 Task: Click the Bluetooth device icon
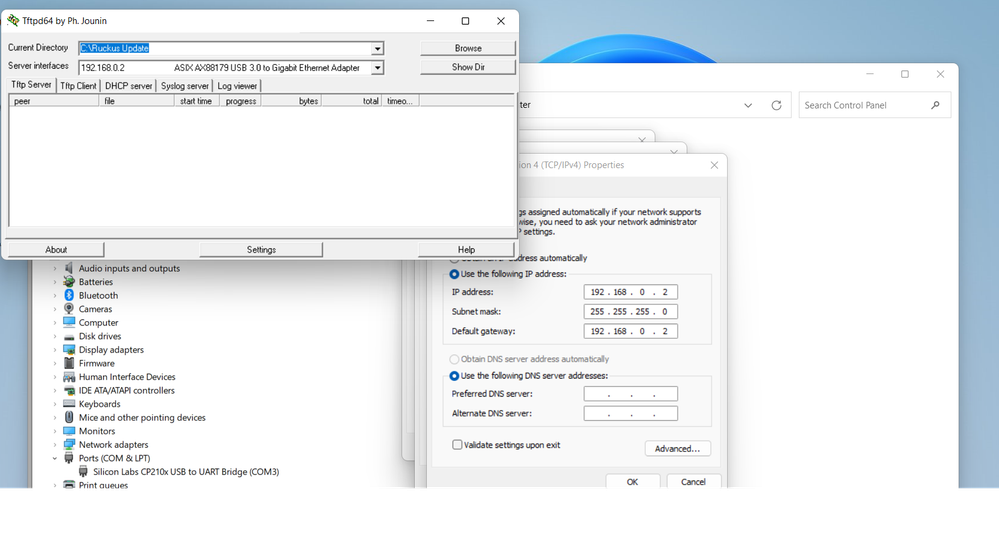tap(69, 296)
